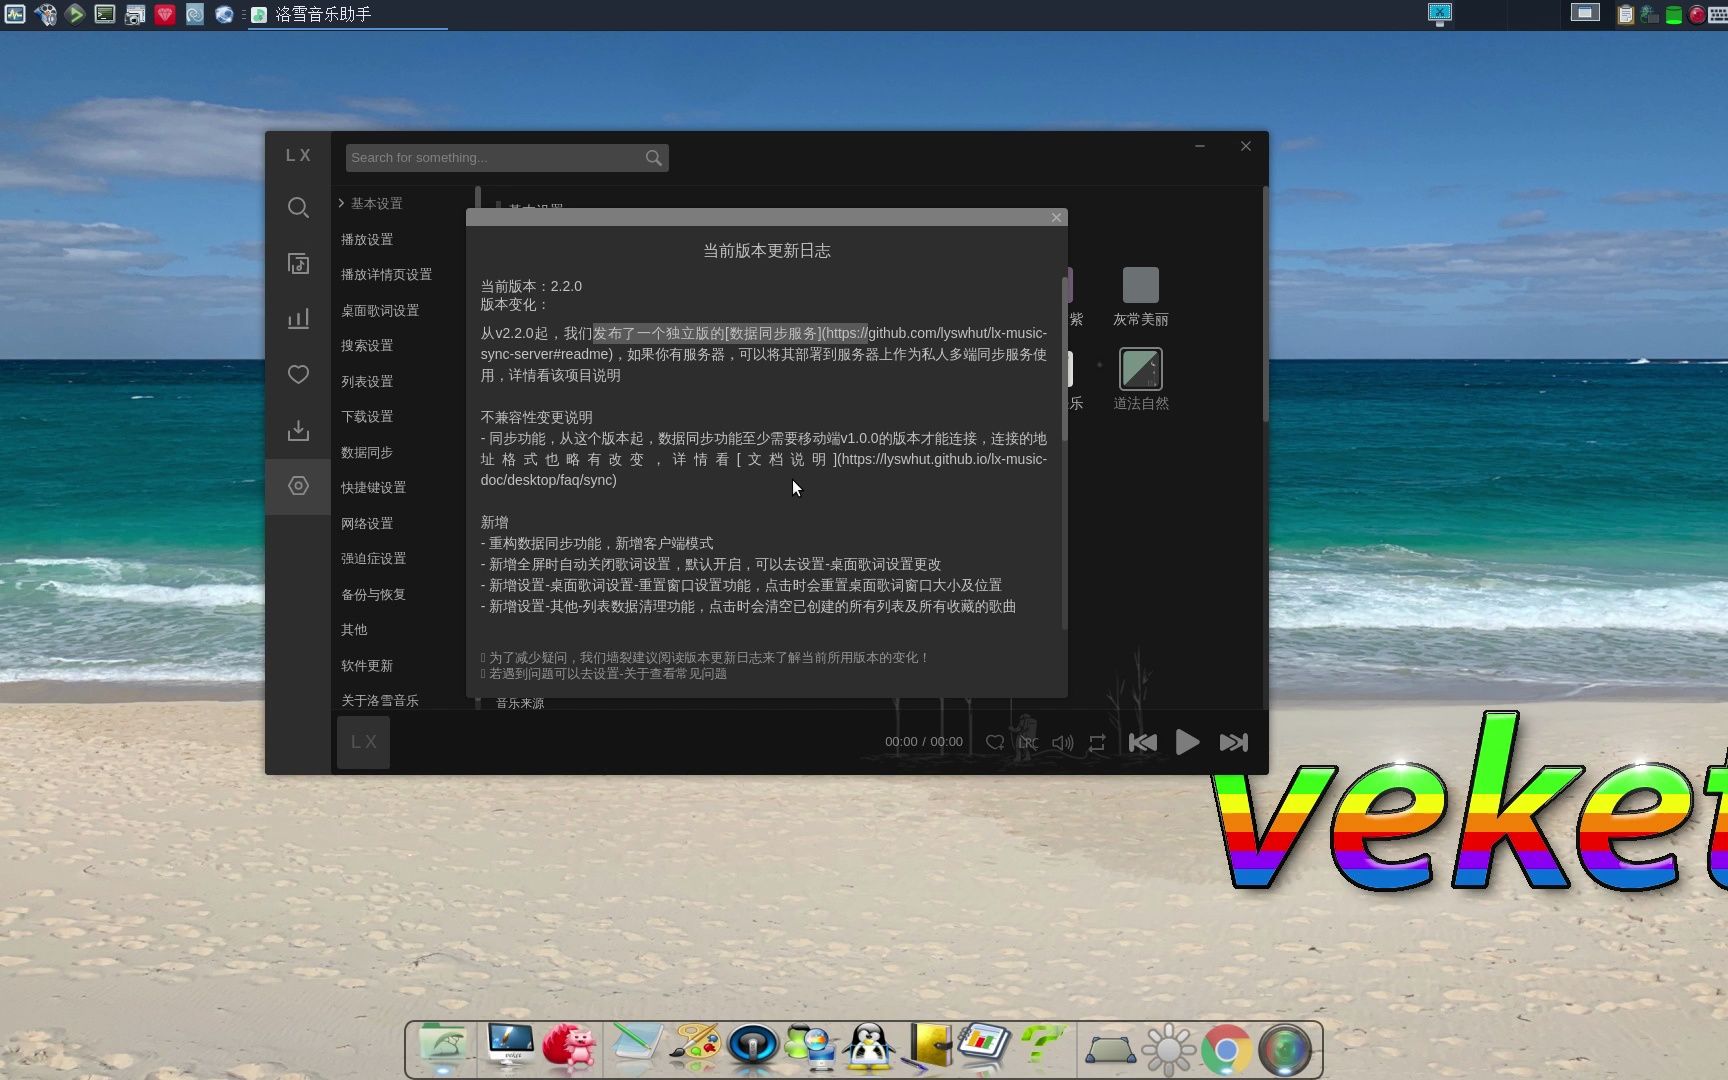The height and width of the screenshot is (1080, 1728).
Task: Open 数据同步 settings entry
Action: 367,452
